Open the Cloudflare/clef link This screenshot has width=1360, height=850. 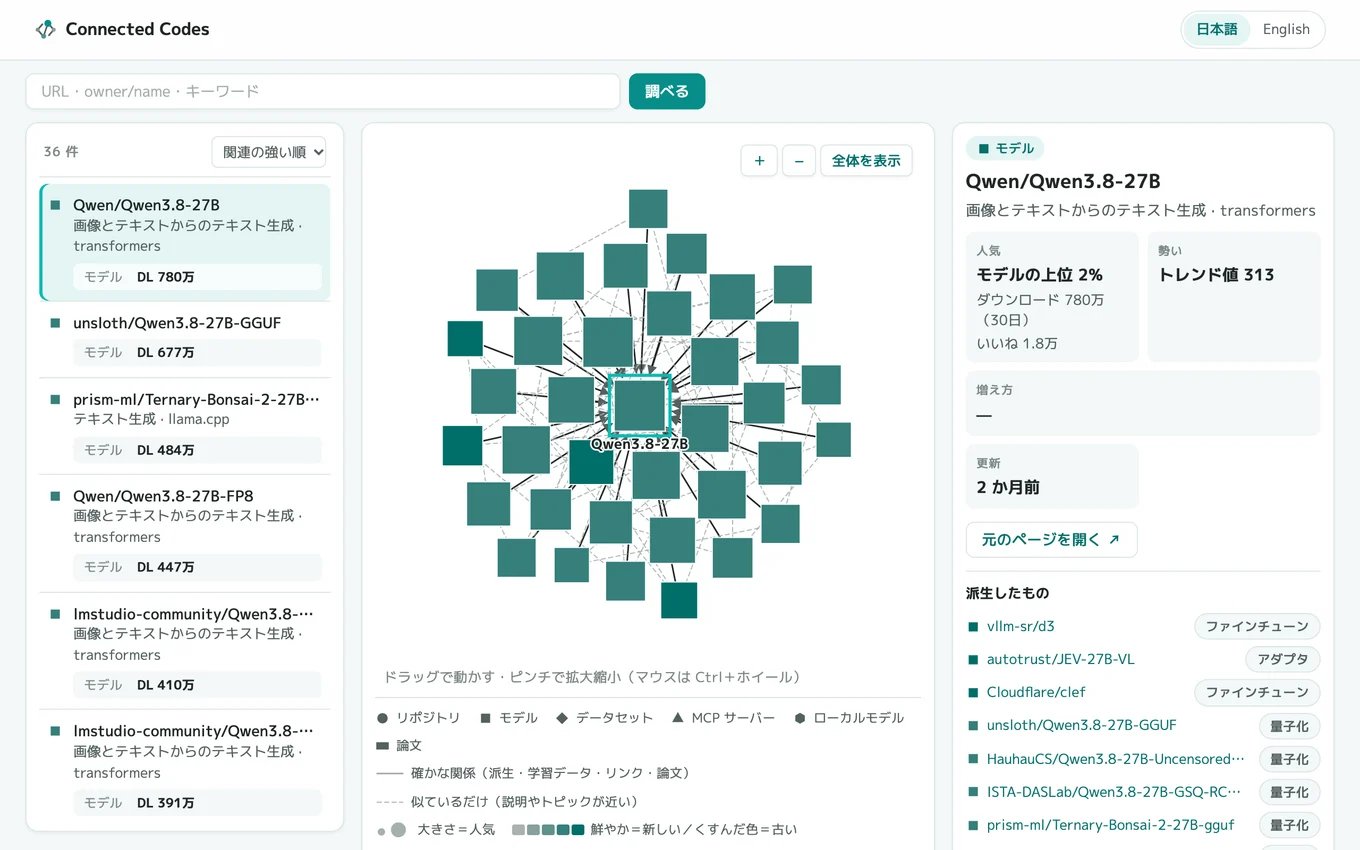click(1036, 693)
